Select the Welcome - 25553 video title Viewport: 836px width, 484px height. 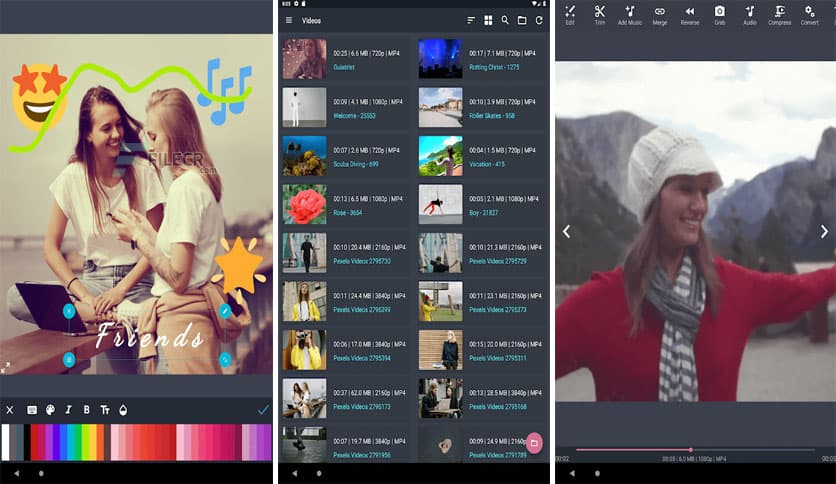(355, 116)
